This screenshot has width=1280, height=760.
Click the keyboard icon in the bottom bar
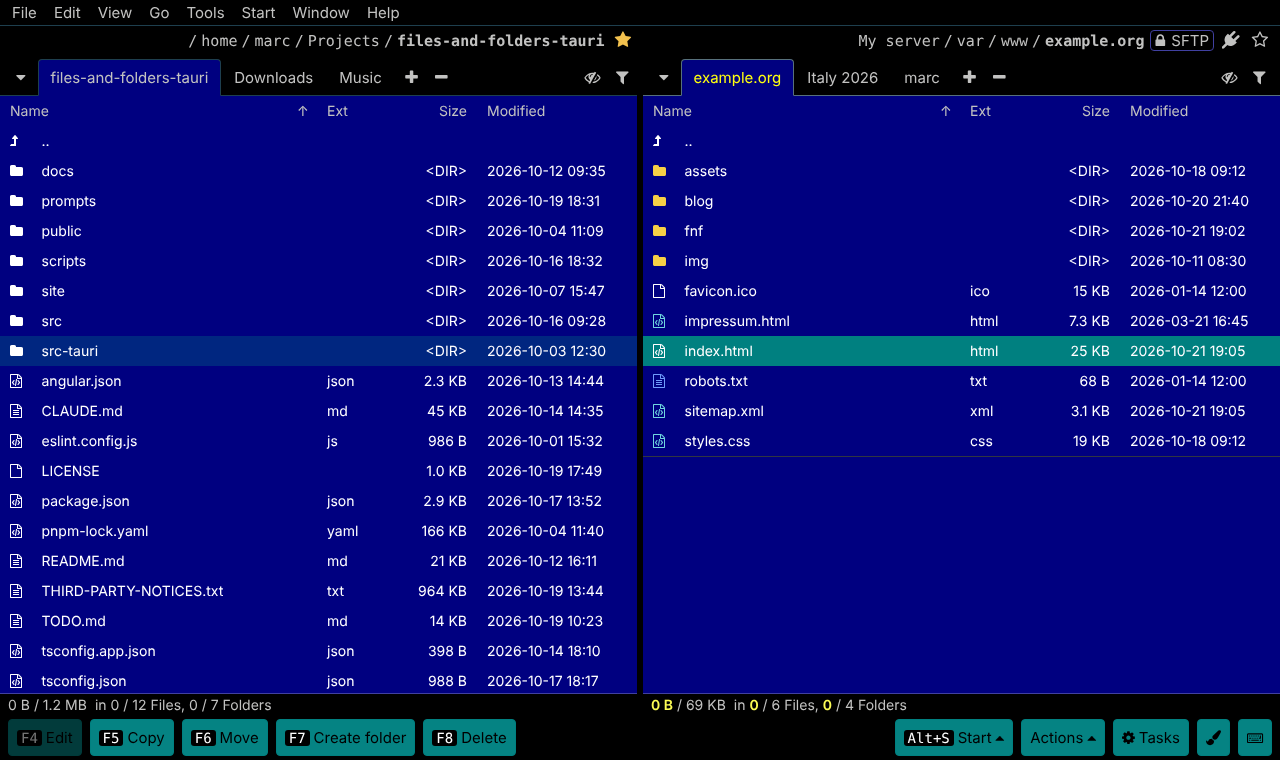tap(1255, 738)
